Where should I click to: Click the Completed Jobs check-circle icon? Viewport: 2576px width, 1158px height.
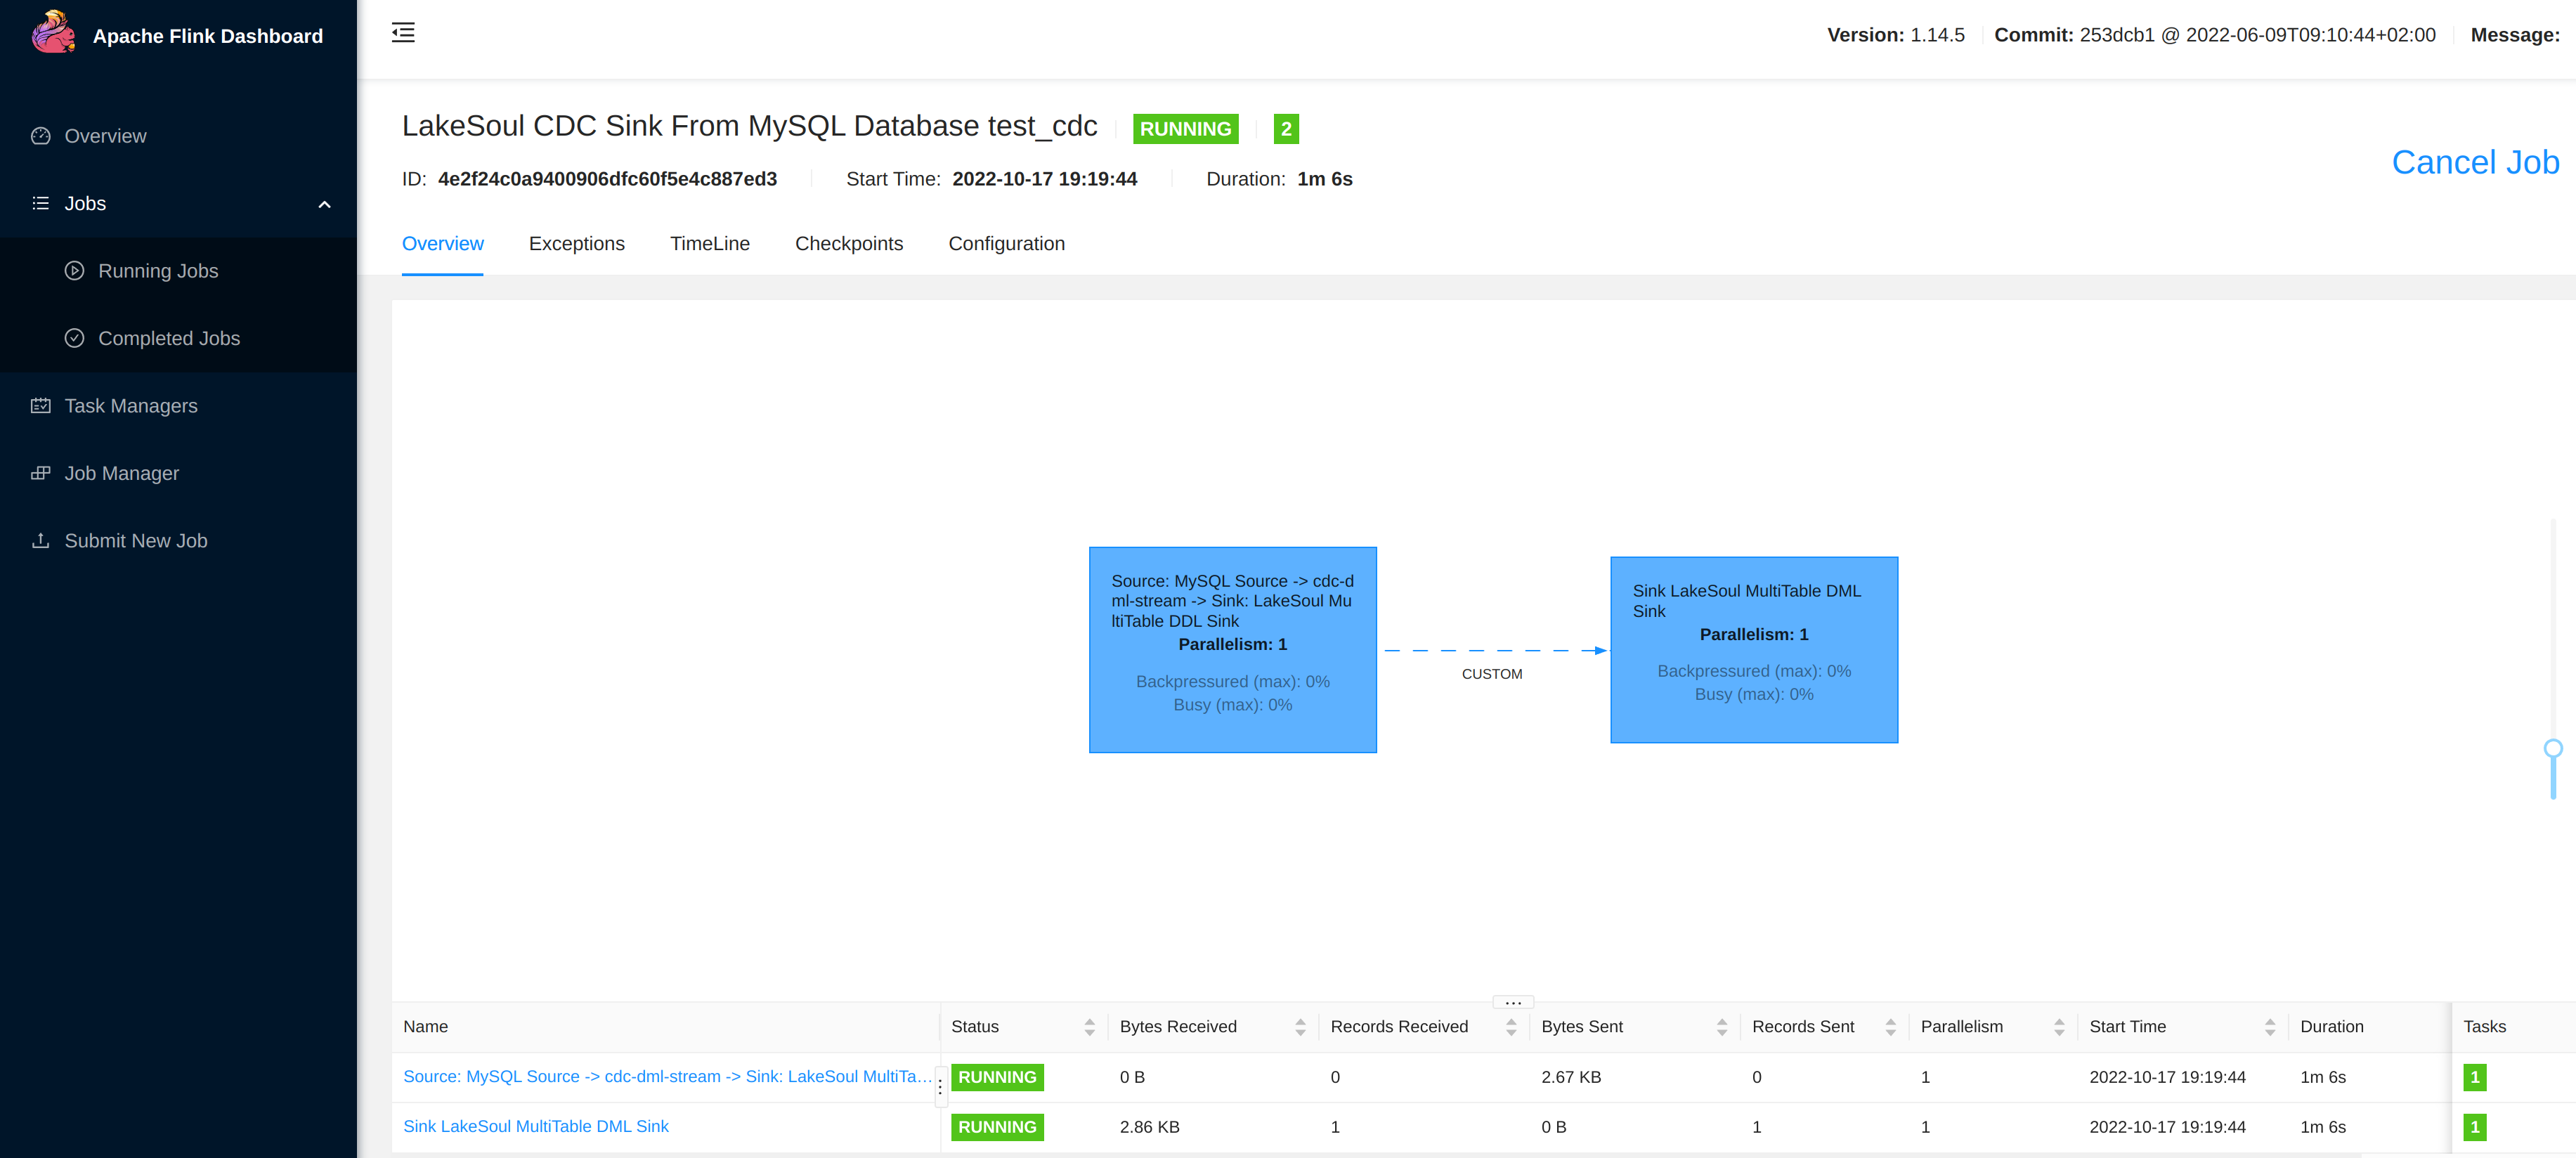74,338
